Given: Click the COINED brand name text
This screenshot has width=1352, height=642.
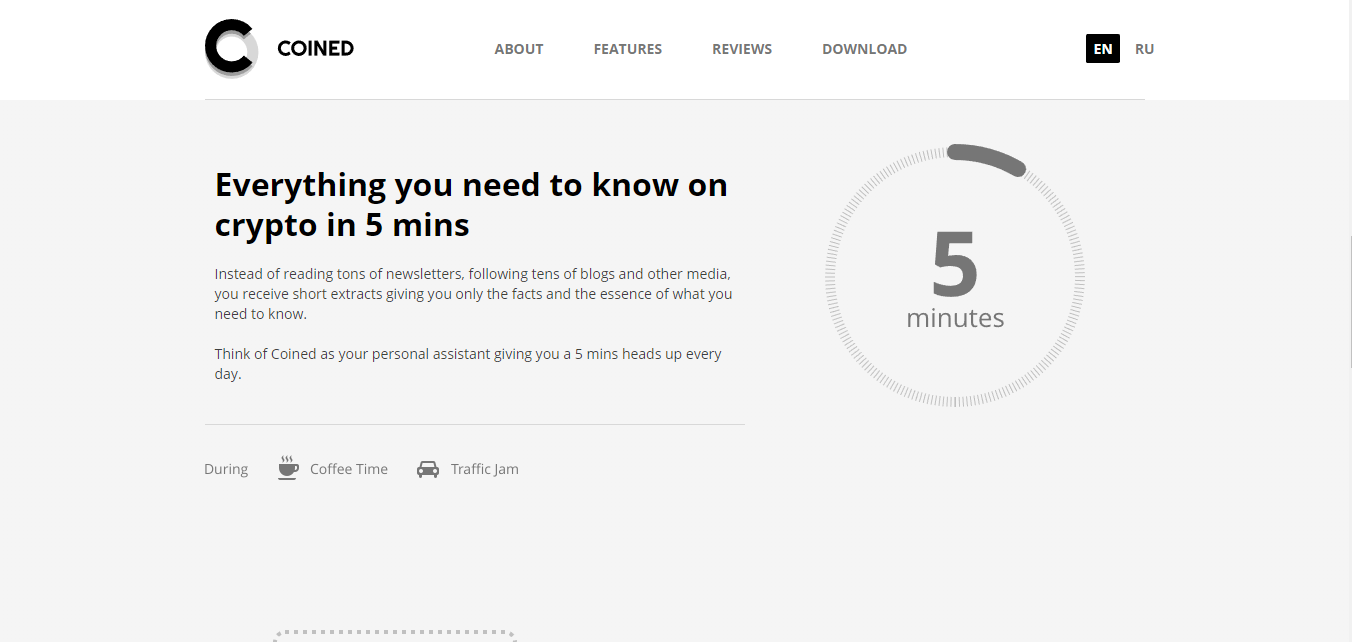Looking at the screenshot, I should tap(316, 49).
